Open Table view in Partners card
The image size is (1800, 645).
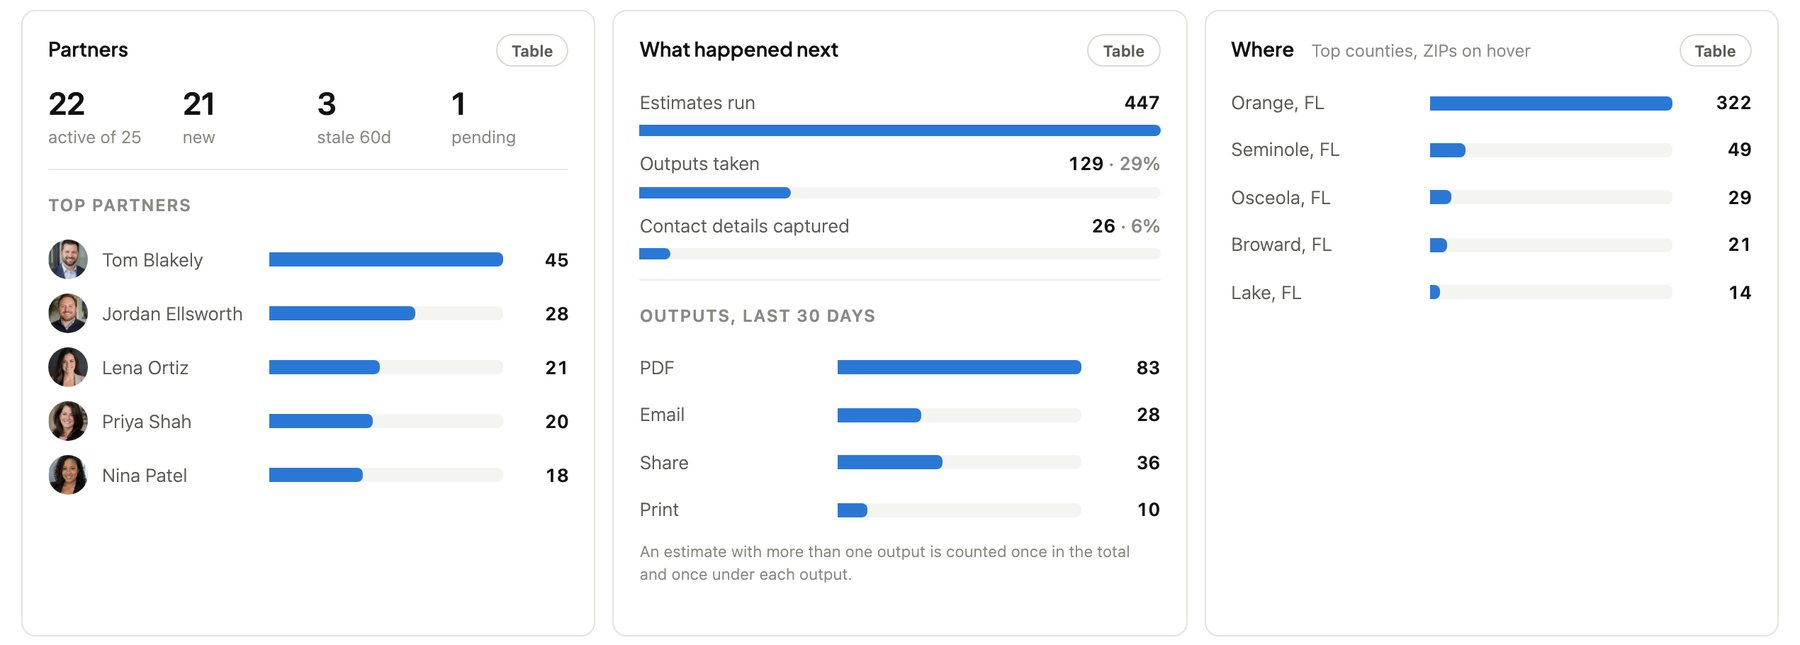[x=532, y=51]
